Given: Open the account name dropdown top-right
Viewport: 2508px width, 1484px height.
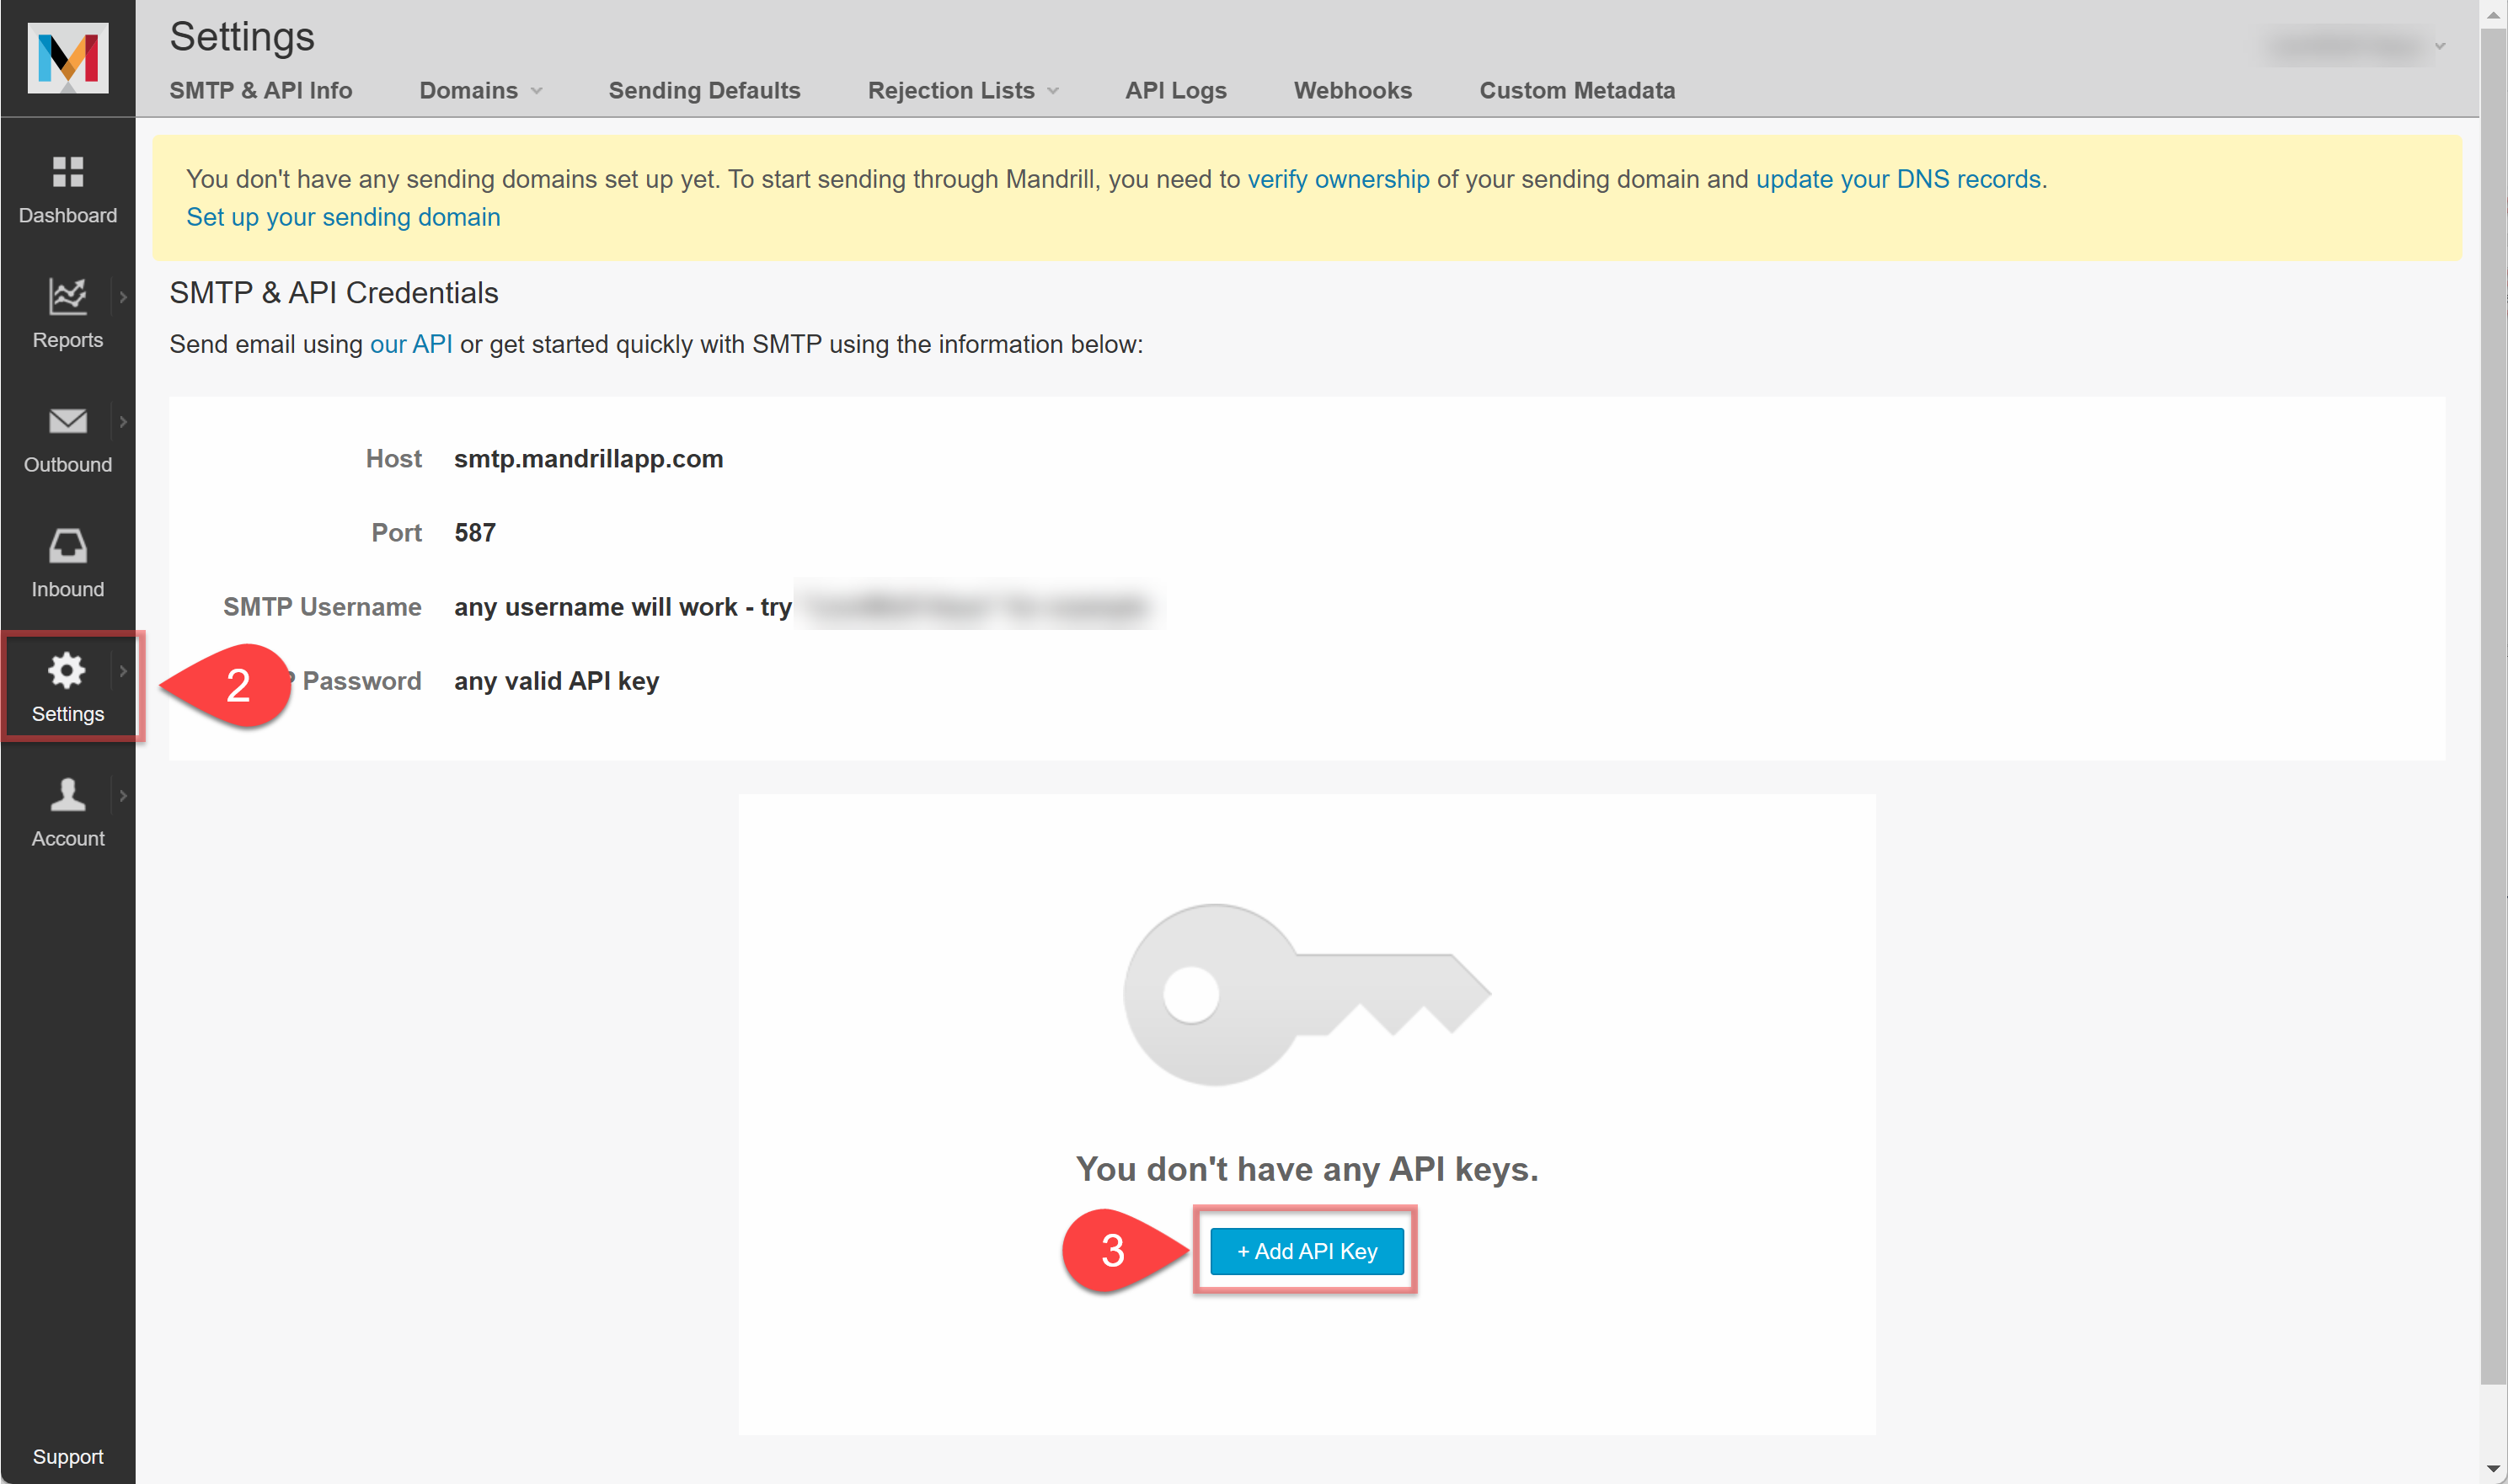Looking at the screenshot, I should point(2354,46).
